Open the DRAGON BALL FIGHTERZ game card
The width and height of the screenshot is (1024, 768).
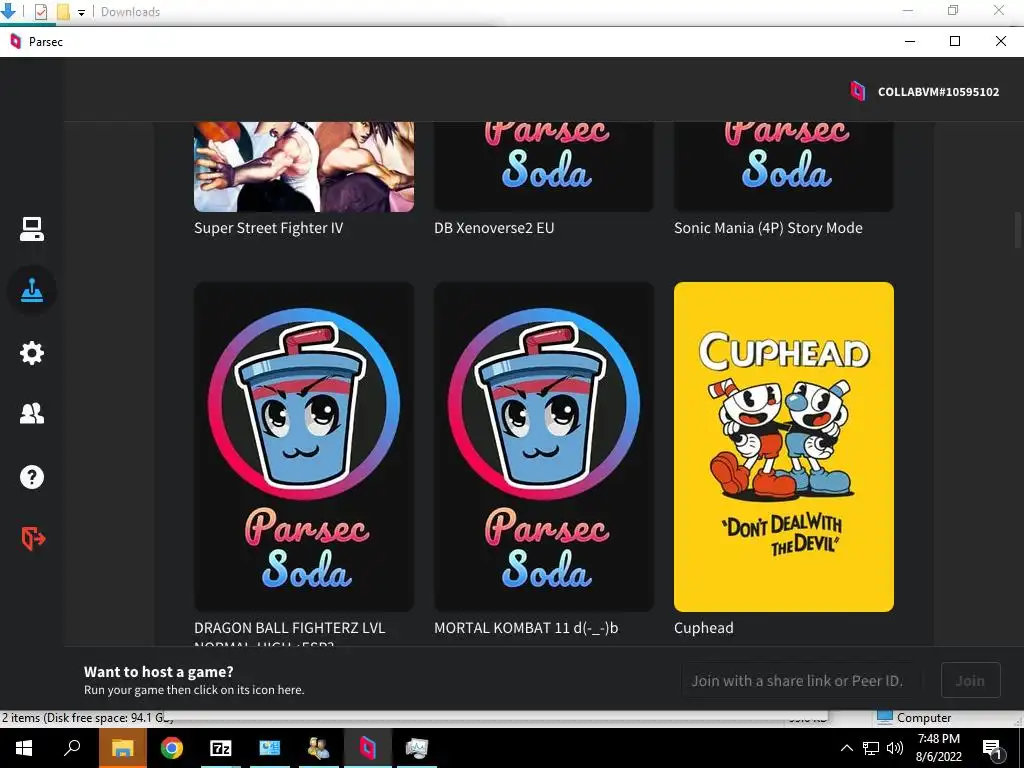pyautogui.click(x=304, y=447)
